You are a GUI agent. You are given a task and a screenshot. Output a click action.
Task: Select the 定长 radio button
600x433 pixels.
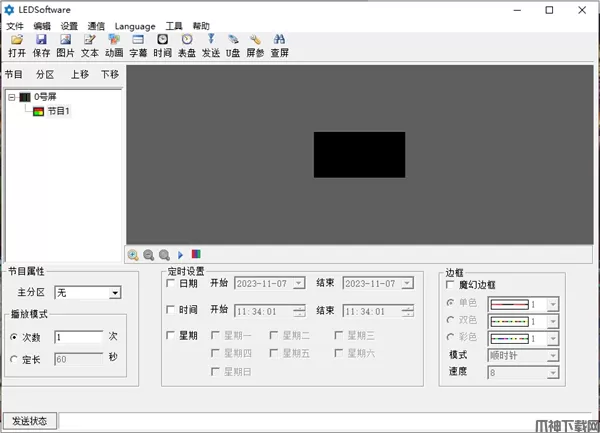tap(14, 358)
